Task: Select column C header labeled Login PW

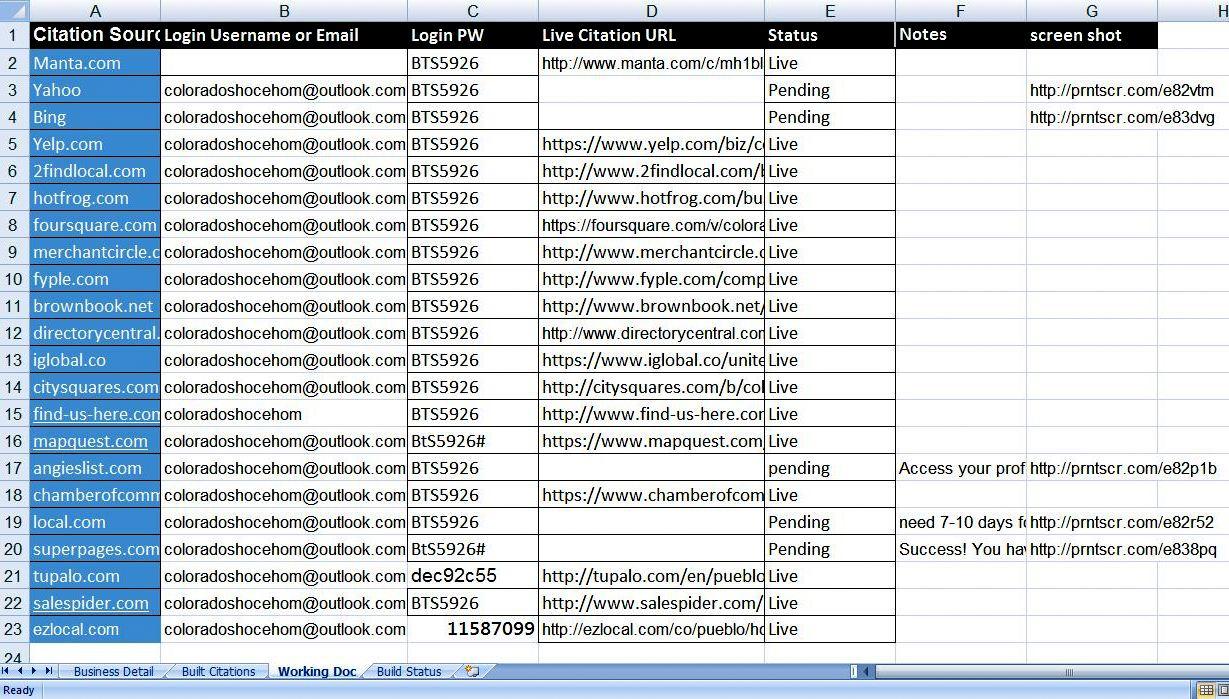Action: click(472, 10)
